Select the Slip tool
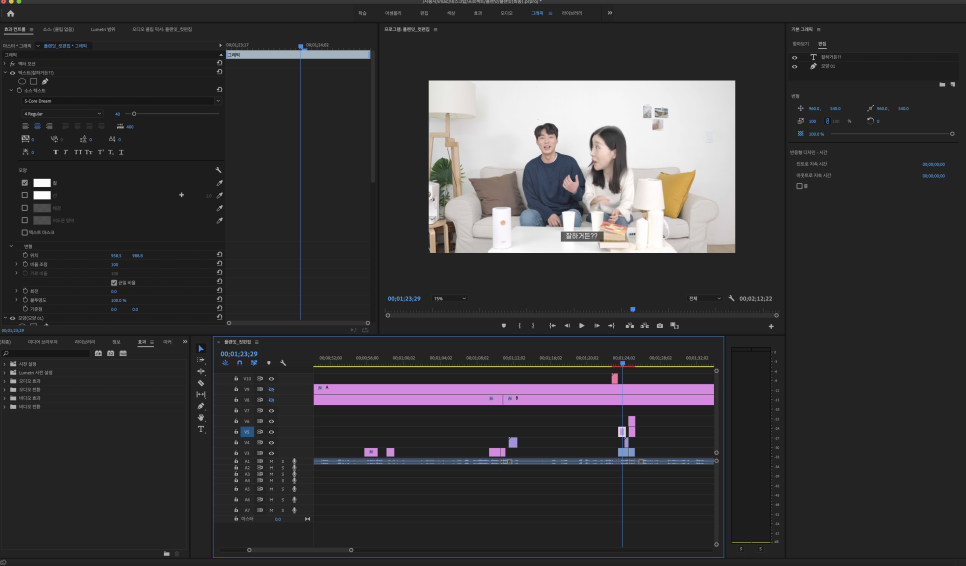 [201, 394]
